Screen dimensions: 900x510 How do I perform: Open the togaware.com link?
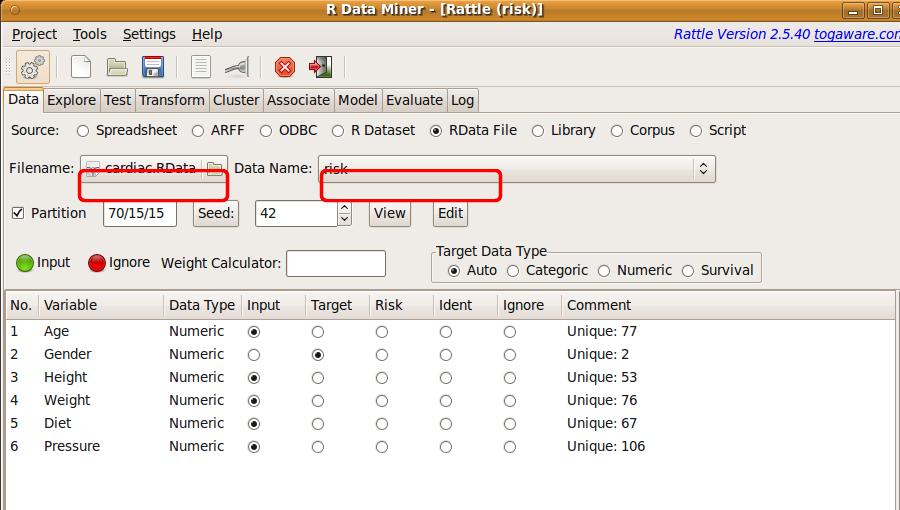click(x=856, y=34)
